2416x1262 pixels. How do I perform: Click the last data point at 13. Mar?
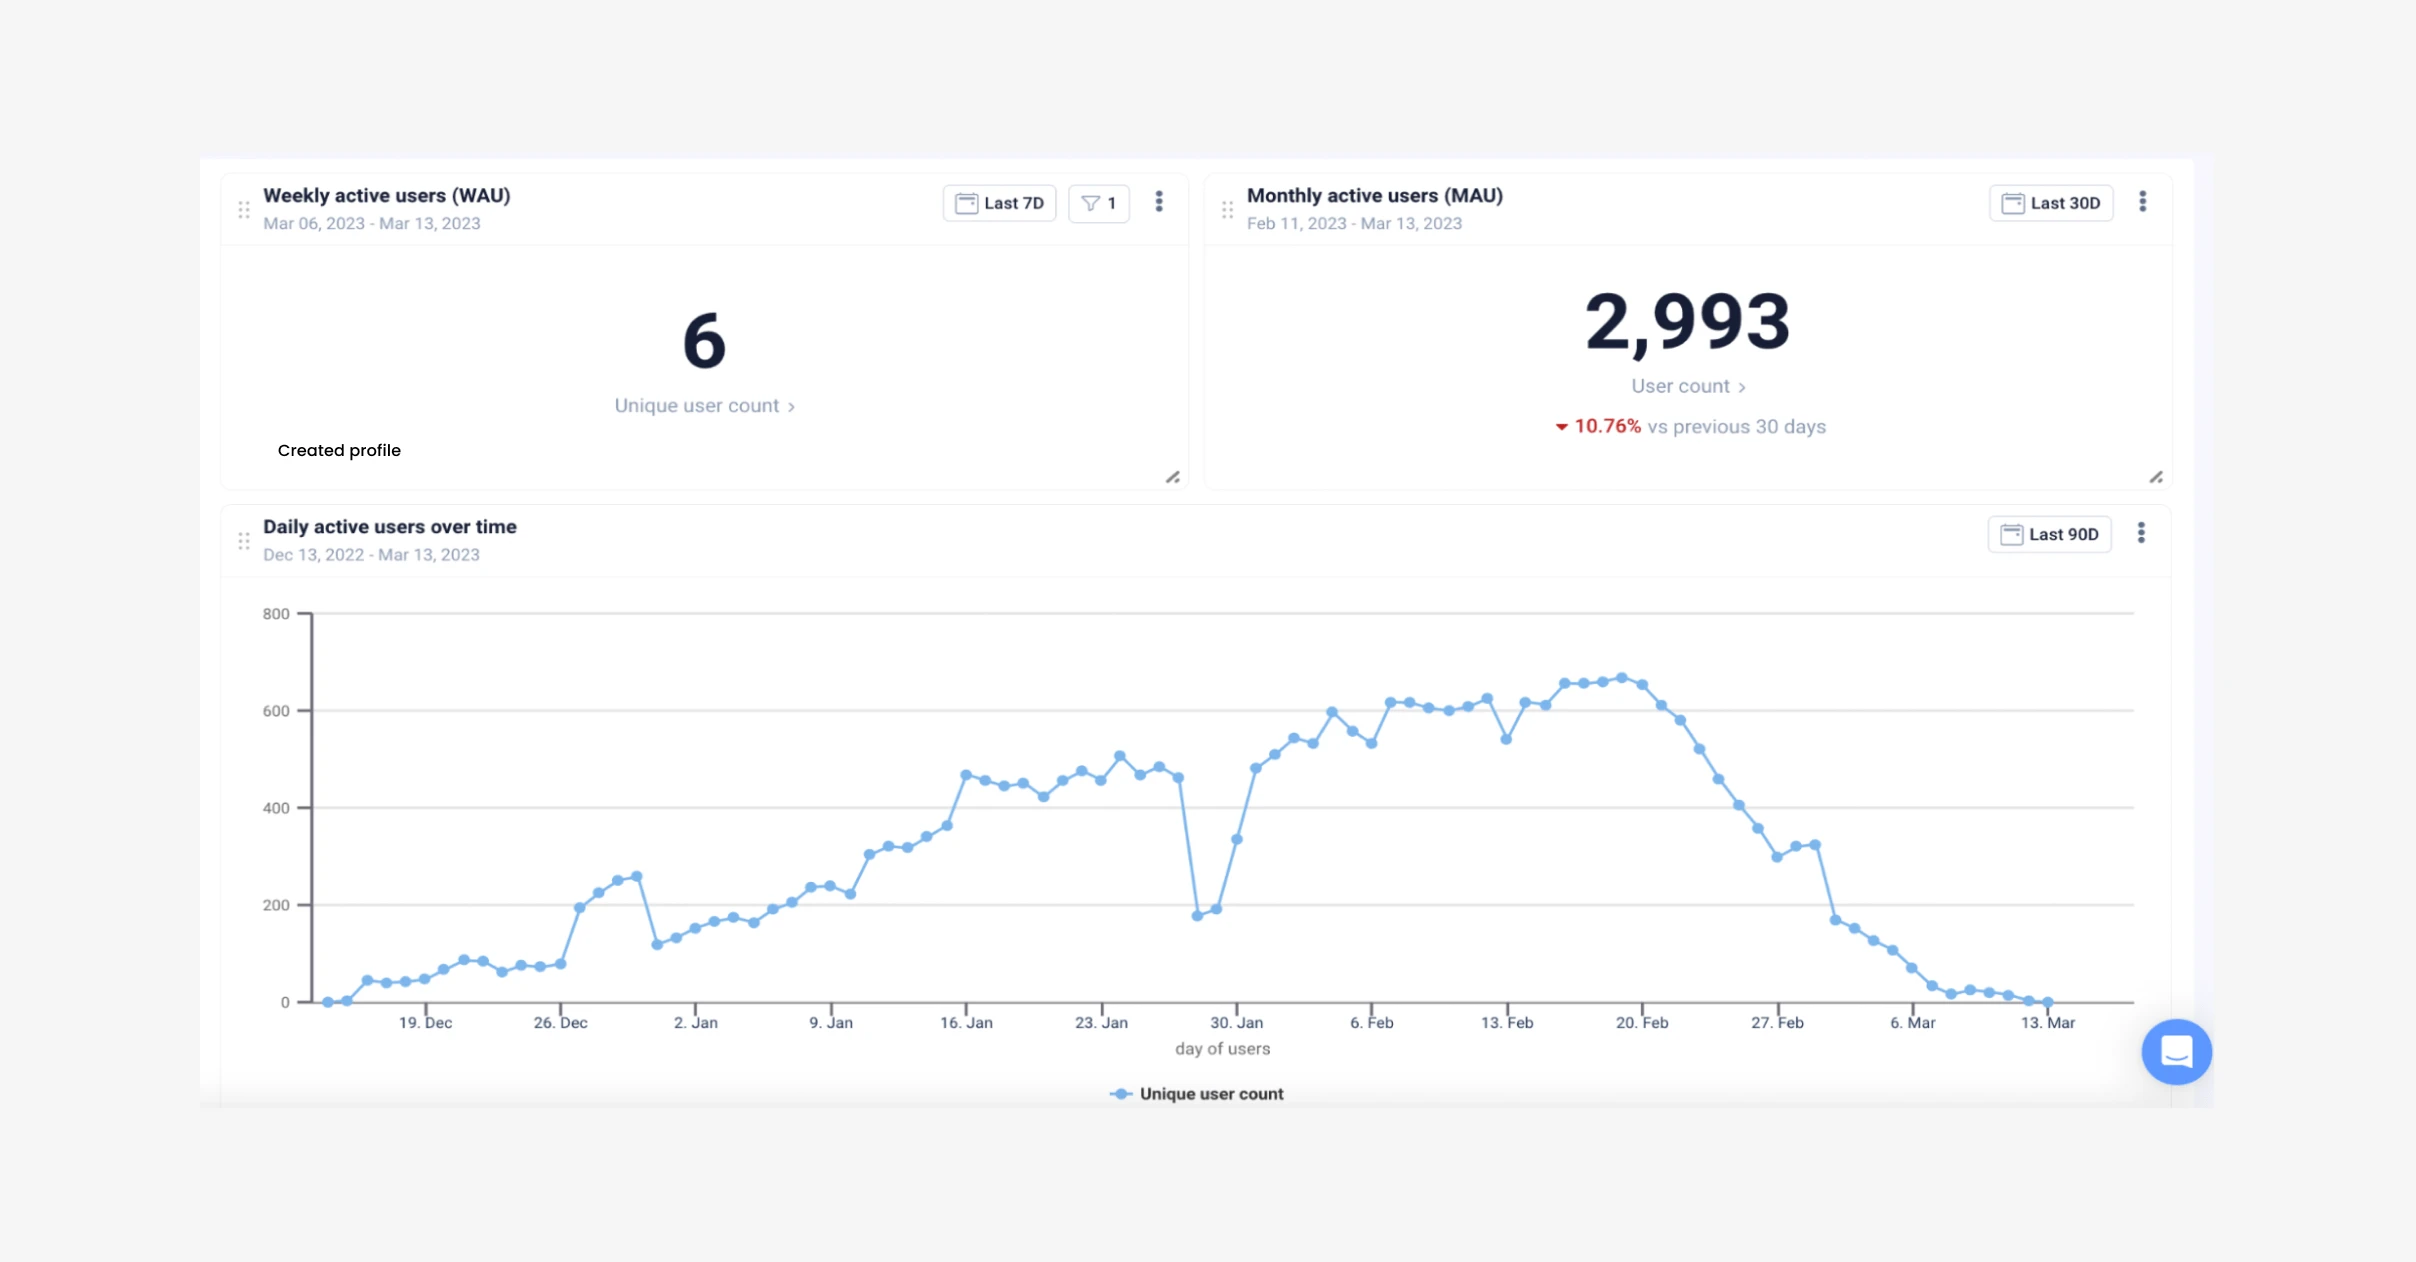(2047, 1001)
